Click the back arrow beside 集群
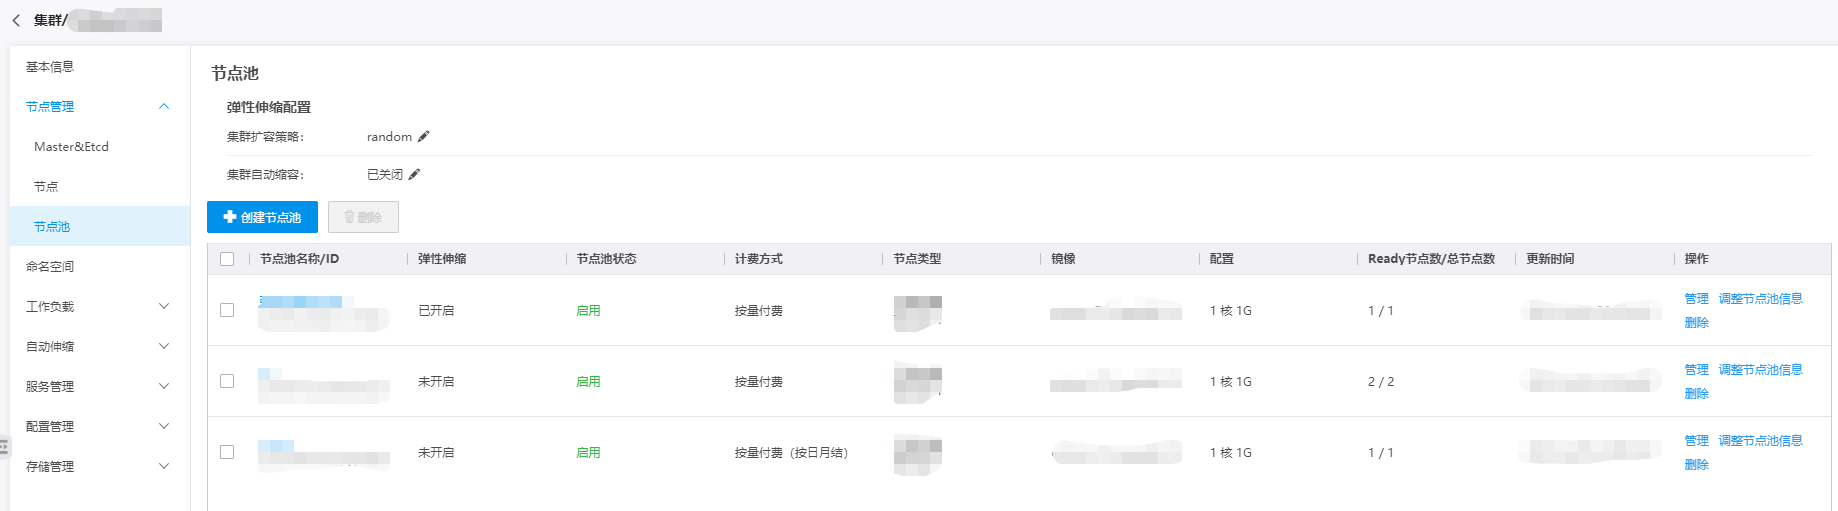 tap(16, 20)
